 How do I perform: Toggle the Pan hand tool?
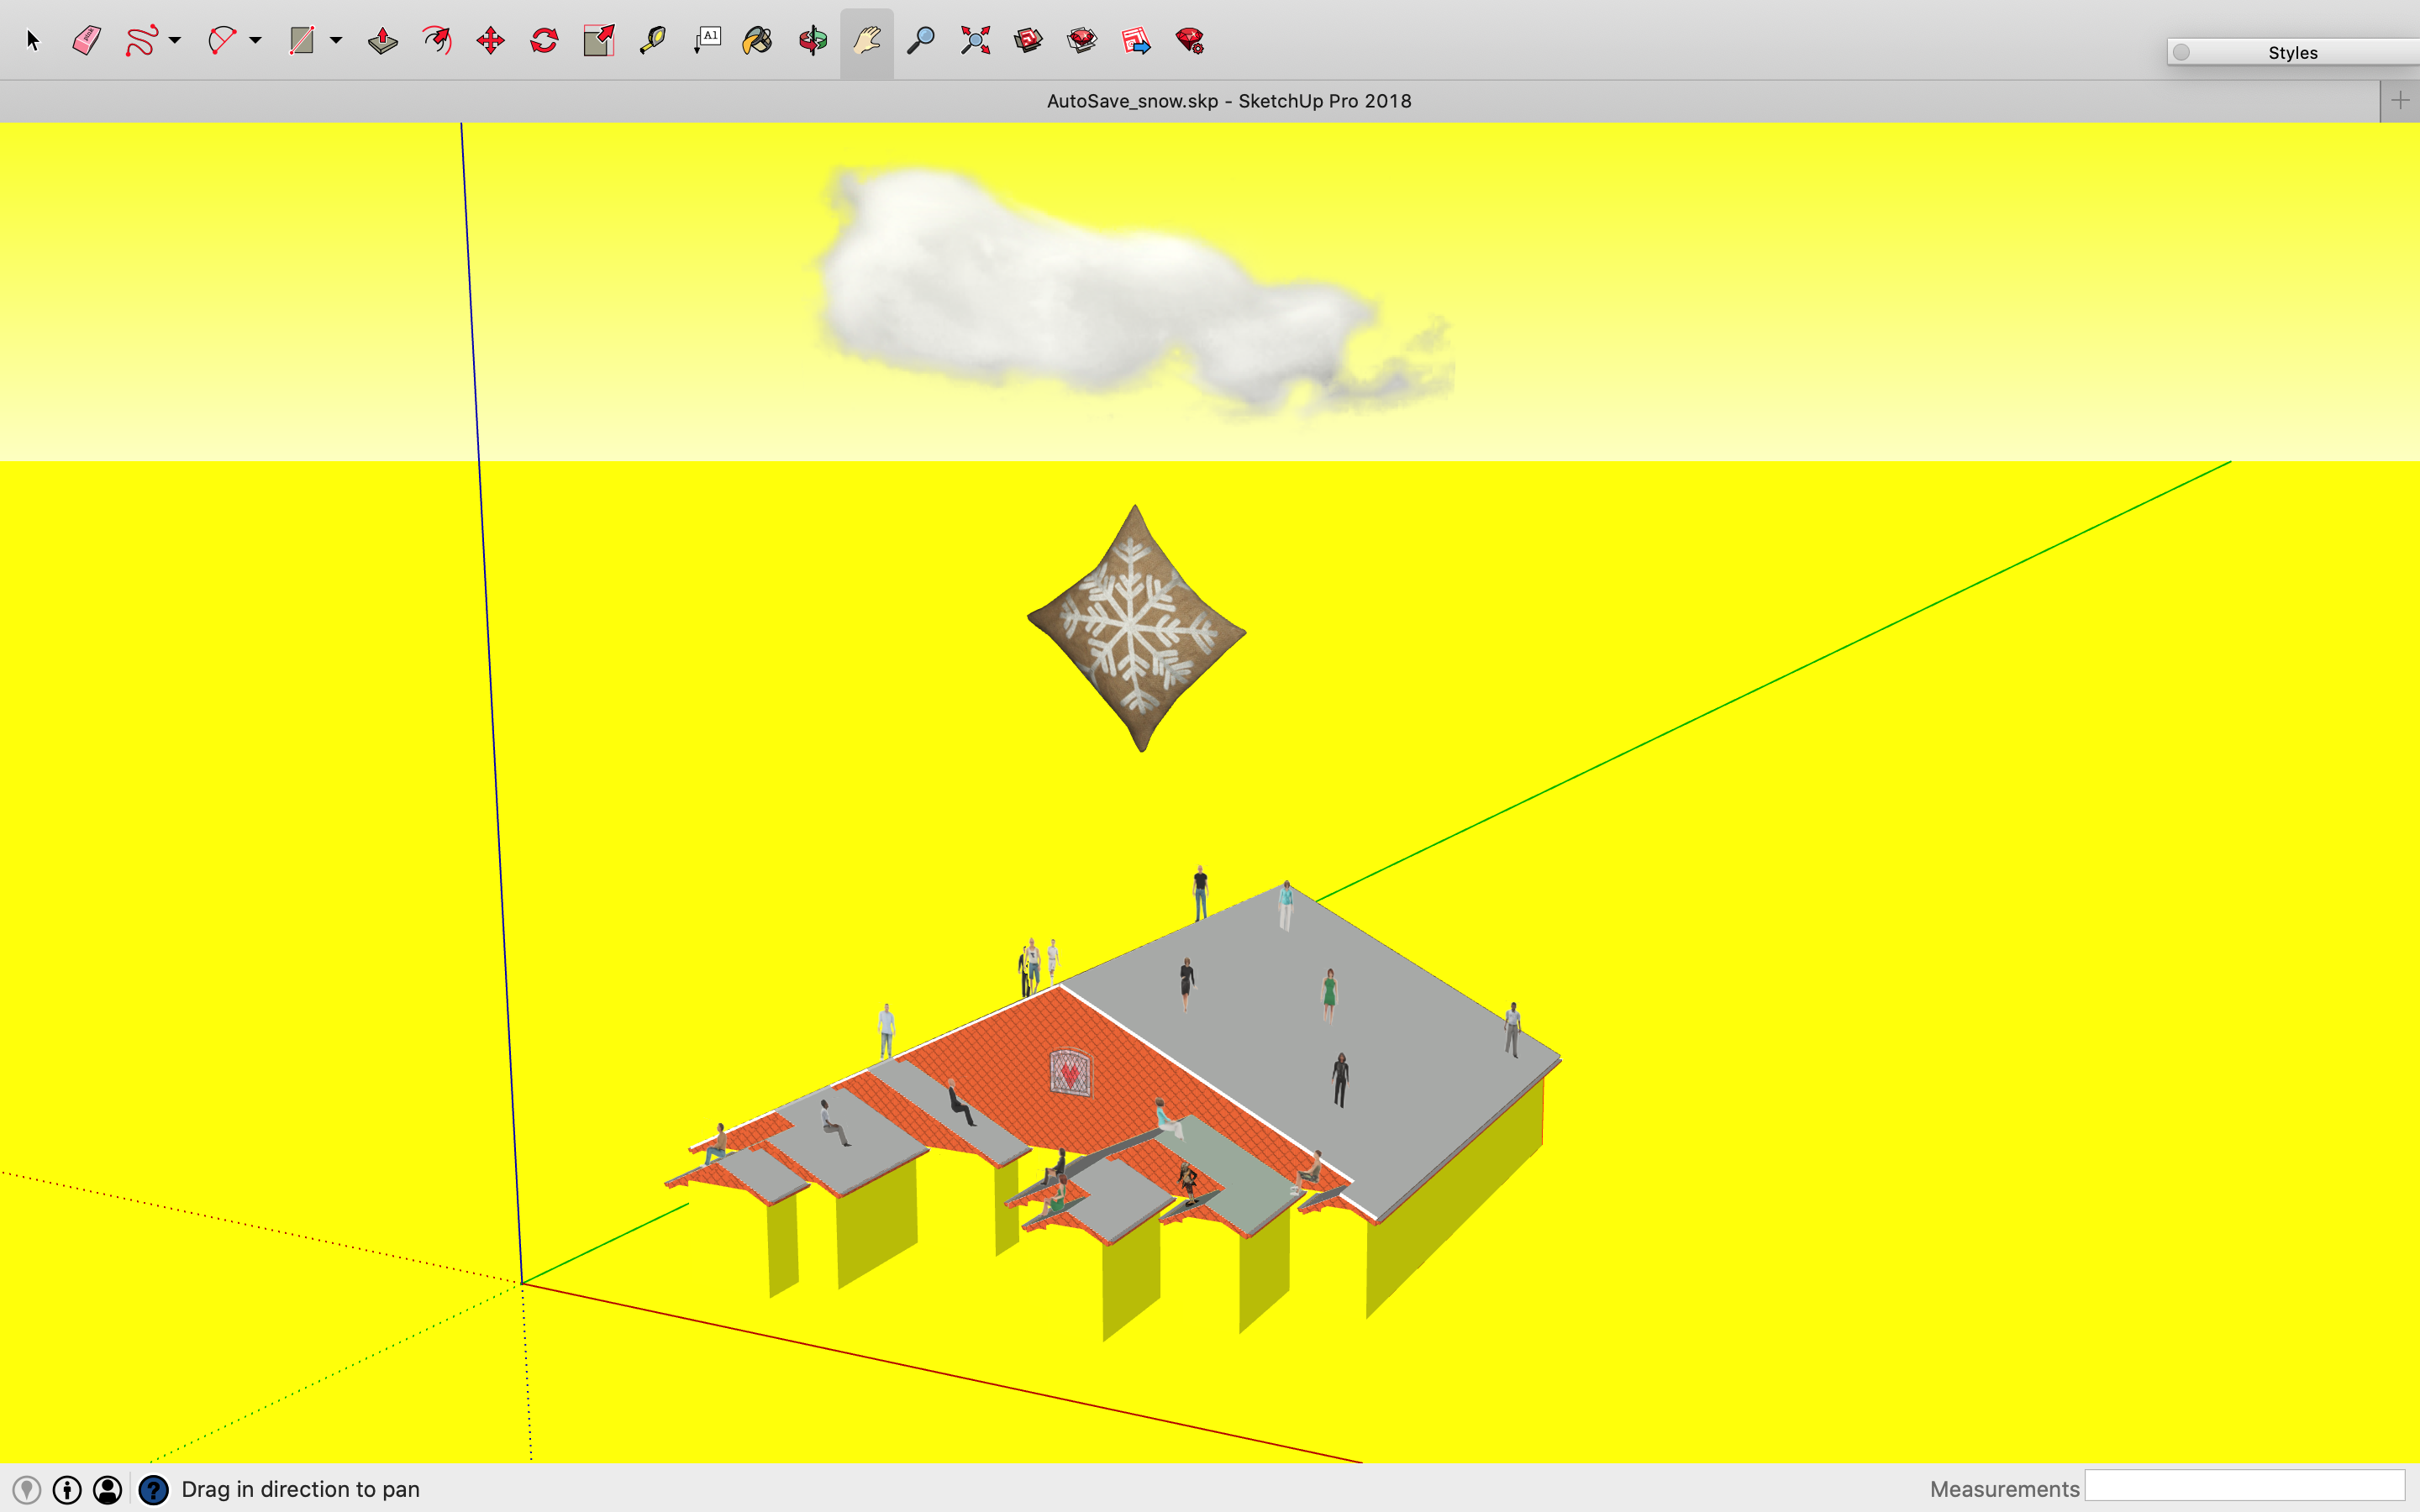867,41
